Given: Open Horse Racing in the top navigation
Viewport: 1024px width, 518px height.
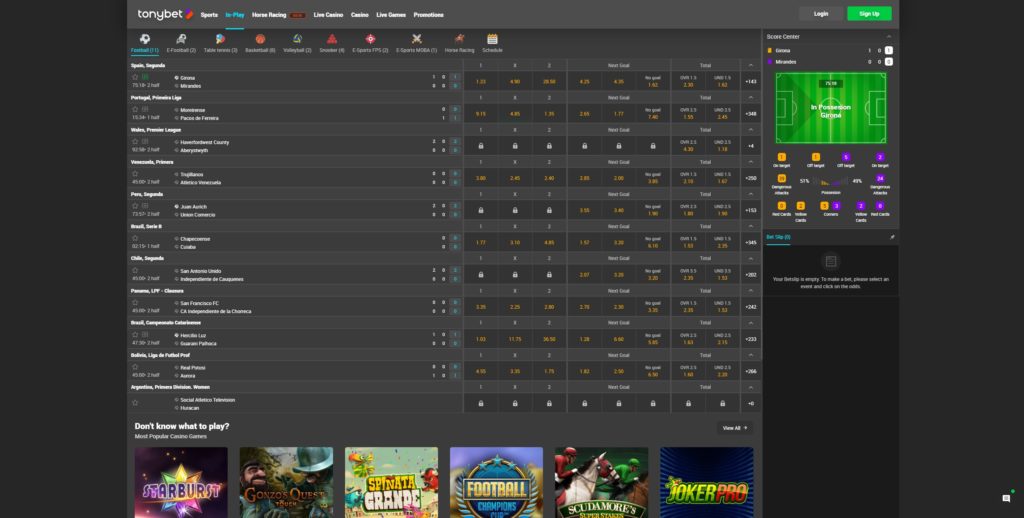Looking at the screenshot, I should click(x=269, y=14).
